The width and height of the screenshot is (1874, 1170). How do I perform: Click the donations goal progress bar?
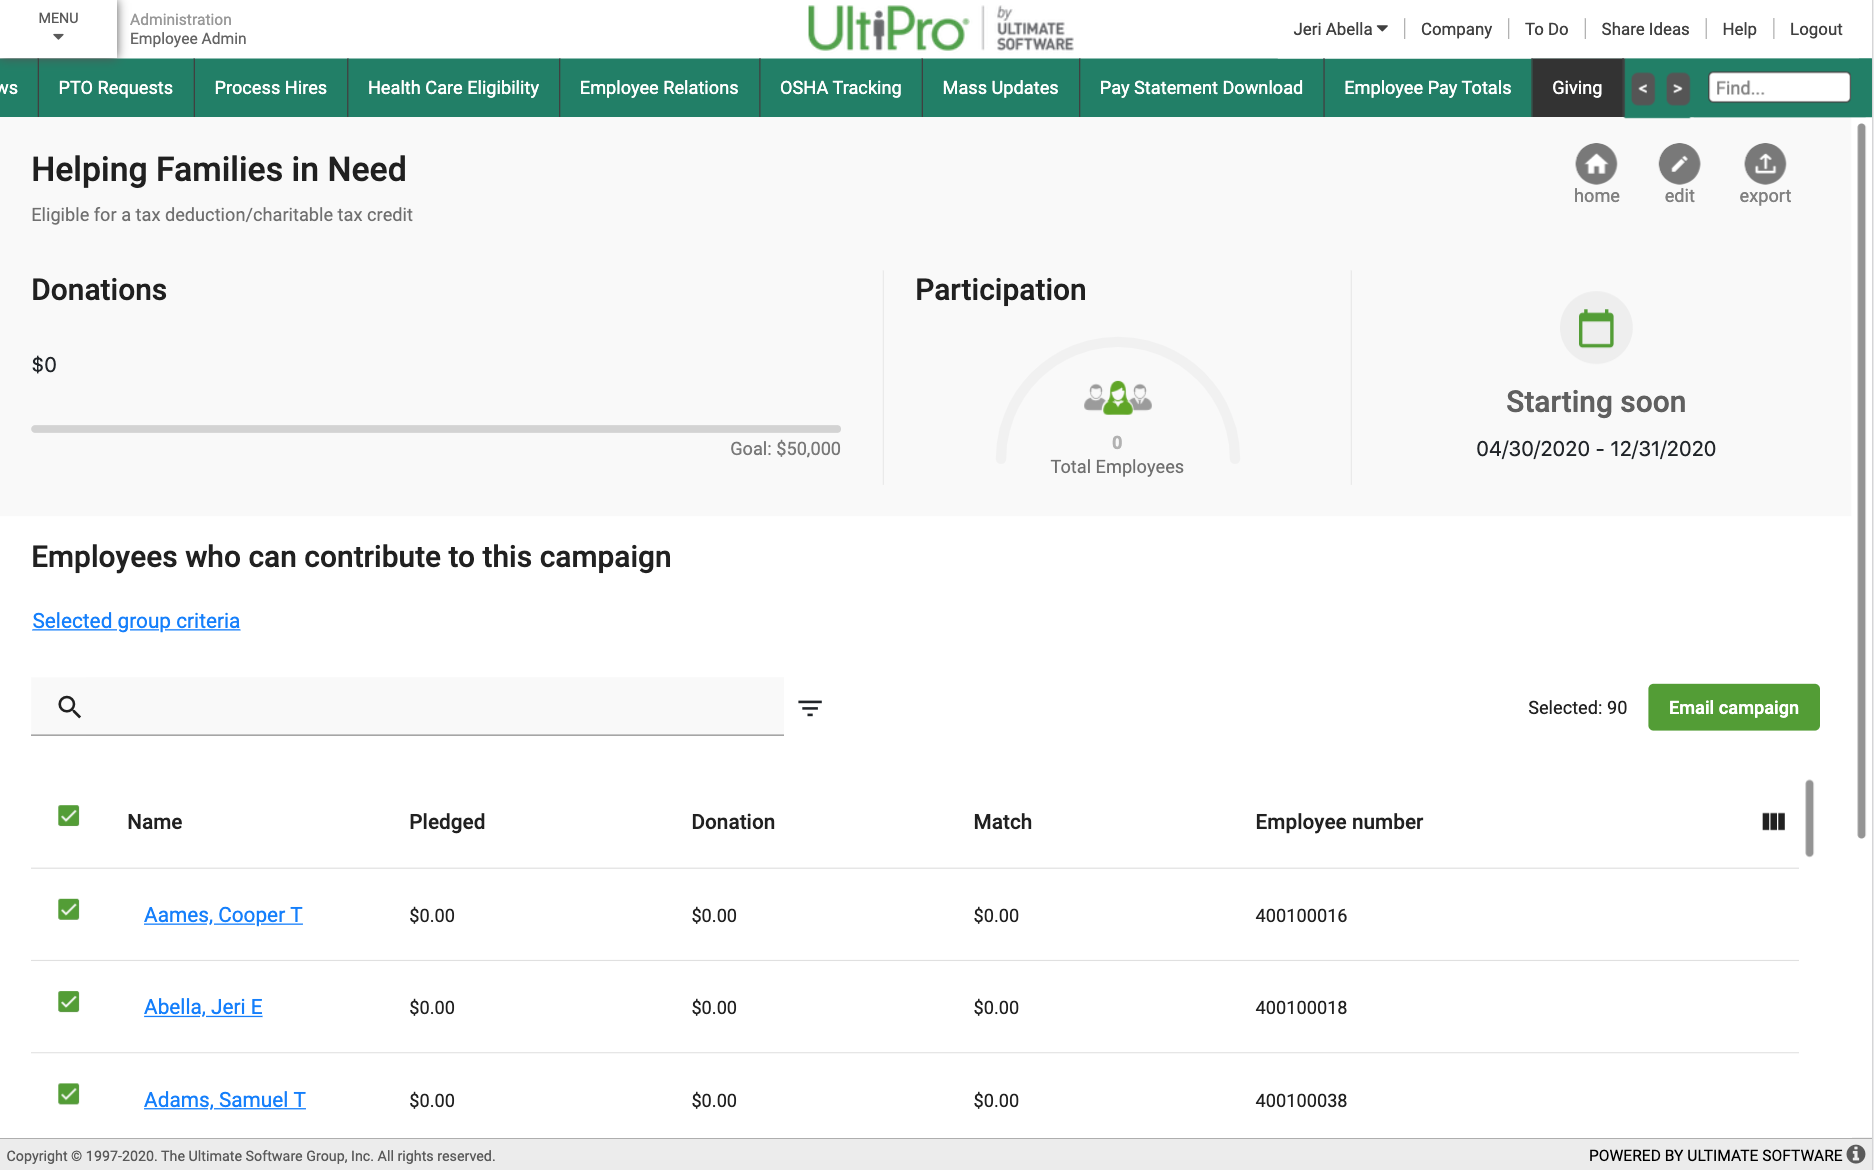click(436, 429)
